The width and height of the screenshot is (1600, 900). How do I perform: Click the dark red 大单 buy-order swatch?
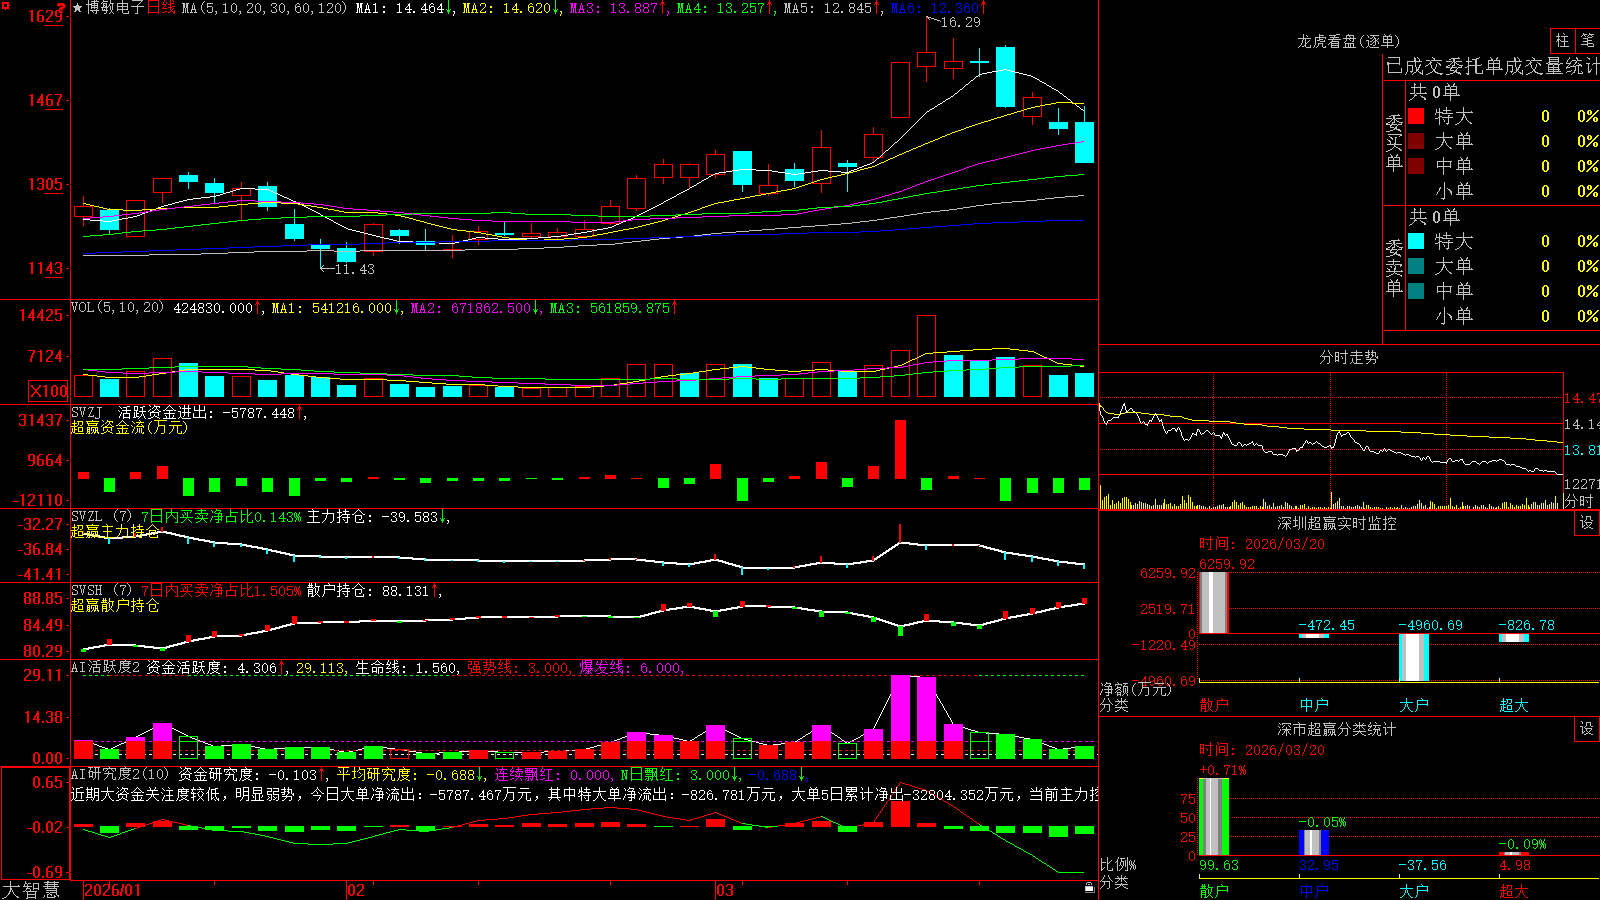[x=1416, y=141]
